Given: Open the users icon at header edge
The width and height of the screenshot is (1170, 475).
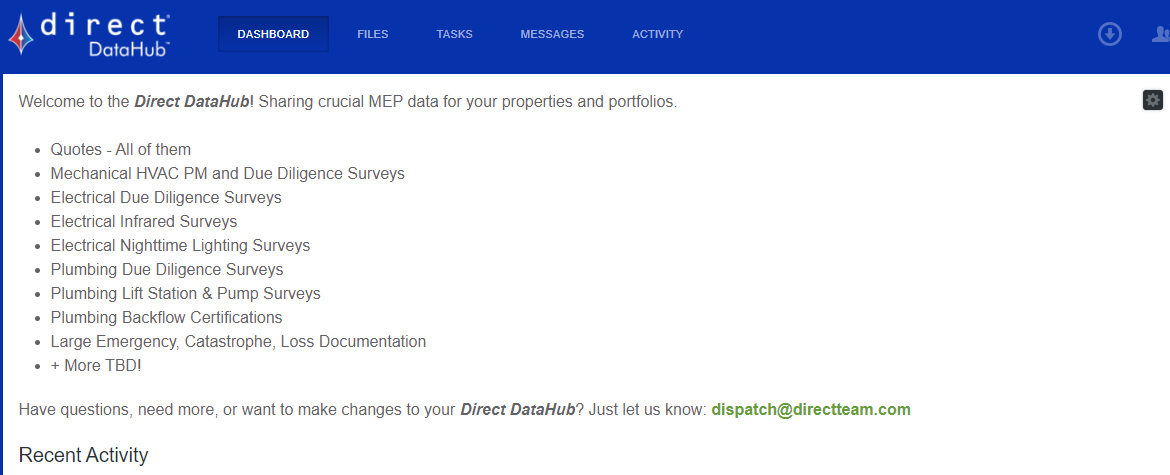Looking at the screenshot, I should [1161, 34].
